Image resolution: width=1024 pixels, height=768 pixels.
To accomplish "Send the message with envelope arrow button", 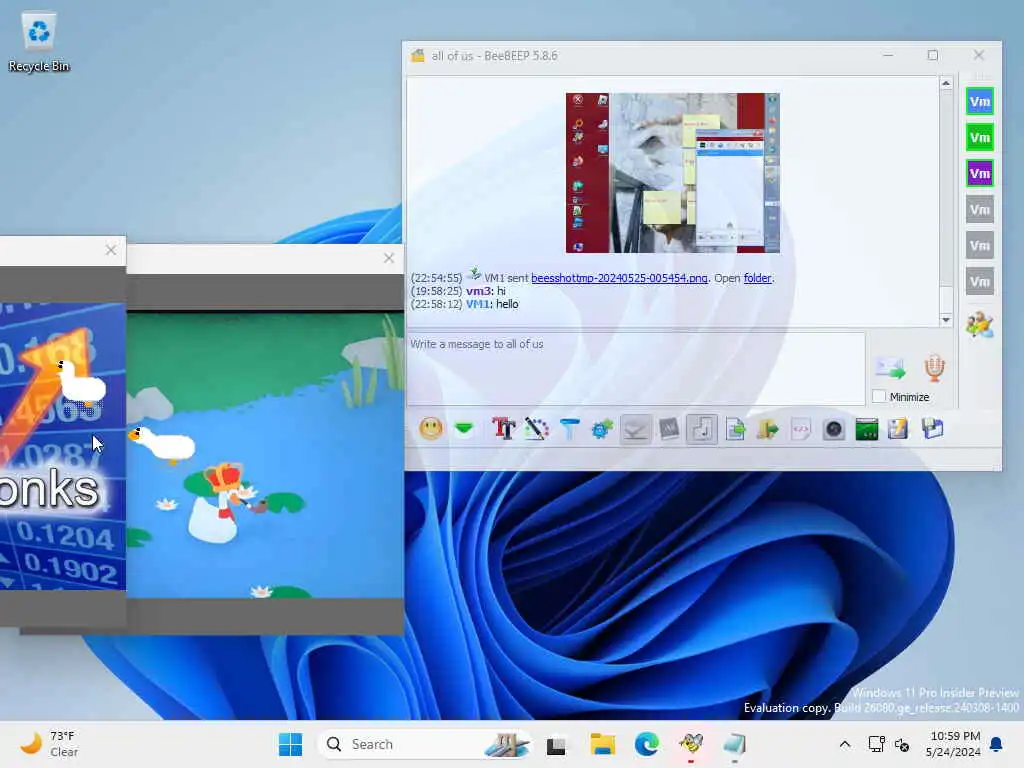I will click(x=891, y=369).
